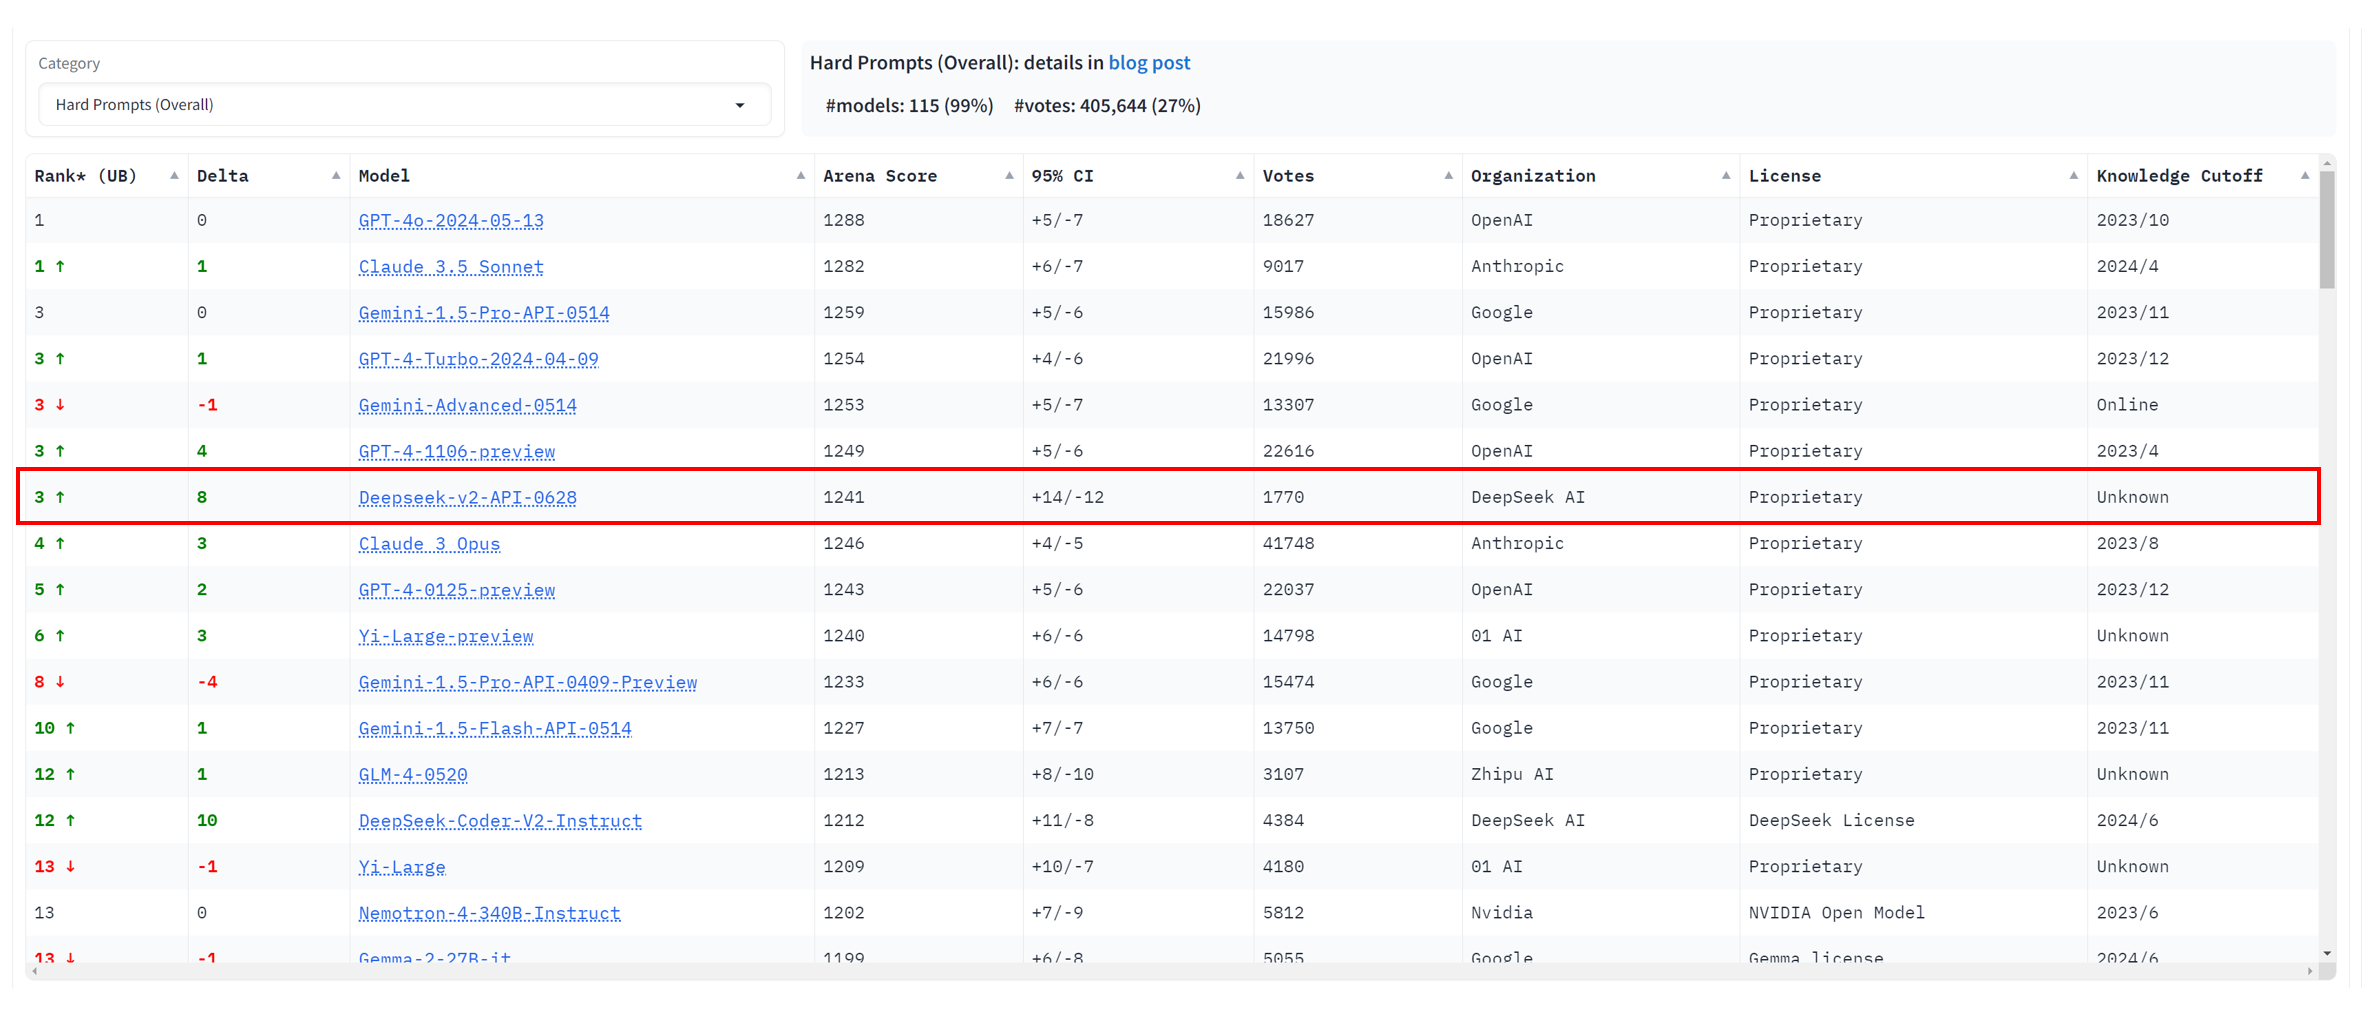Sort by Arena Score arrow icon
2368x1009 pixels.
[1009, 176]
